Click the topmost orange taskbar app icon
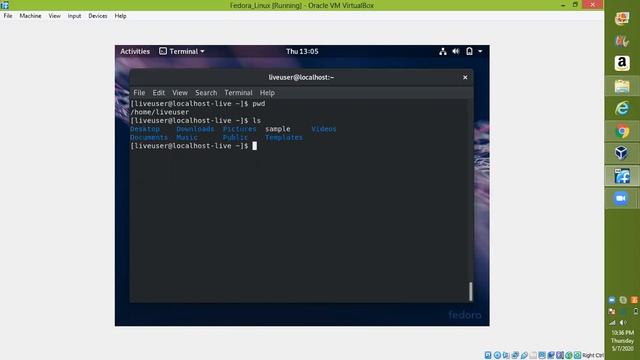The width and height of the screenshot is (640, 360). [x=622, y=18]
